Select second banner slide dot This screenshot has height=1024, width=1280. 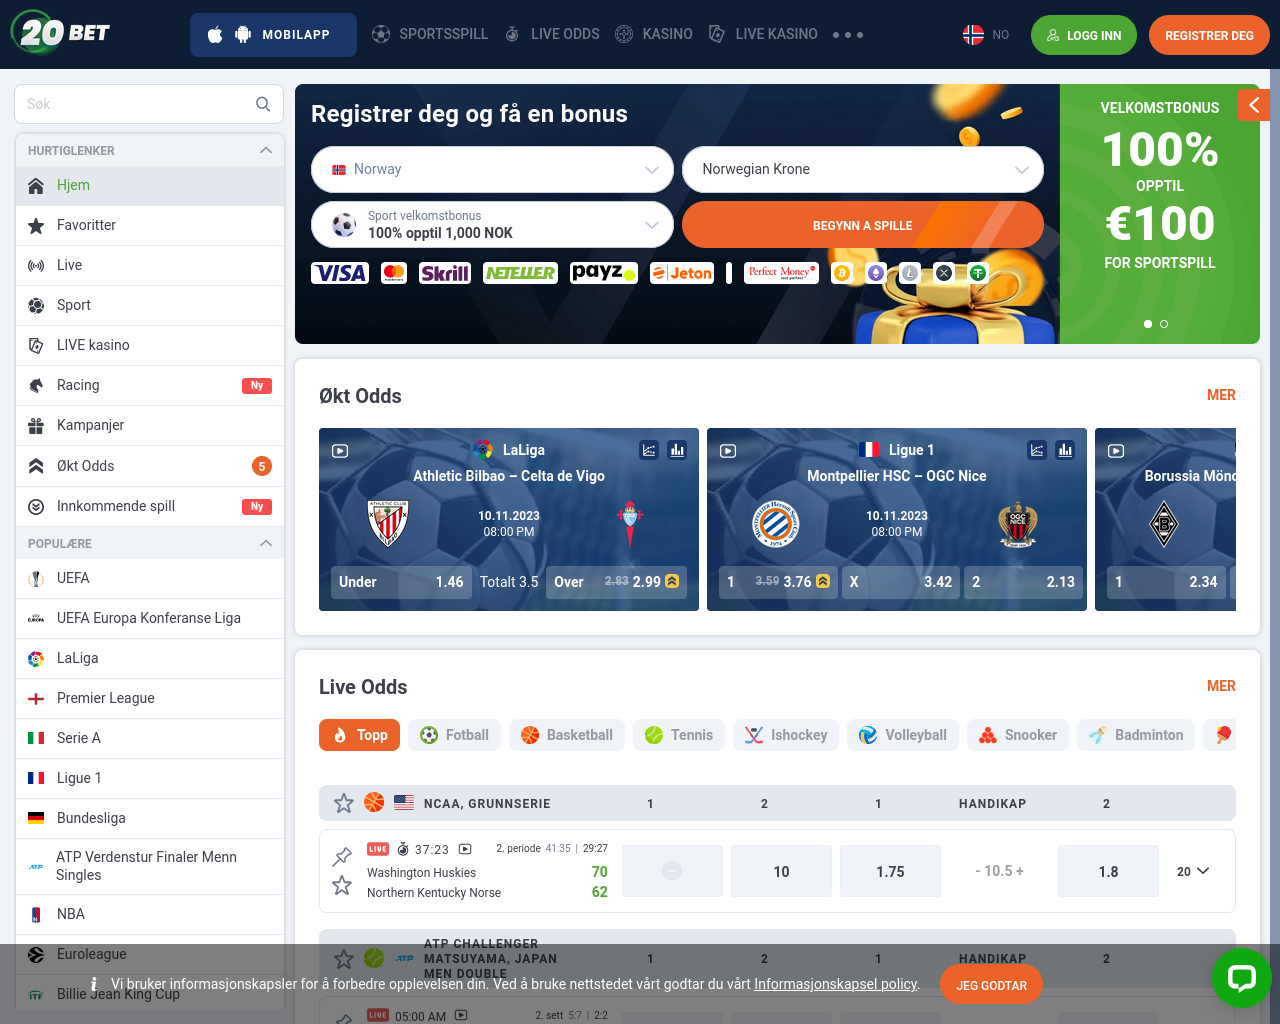(1164, 324)
